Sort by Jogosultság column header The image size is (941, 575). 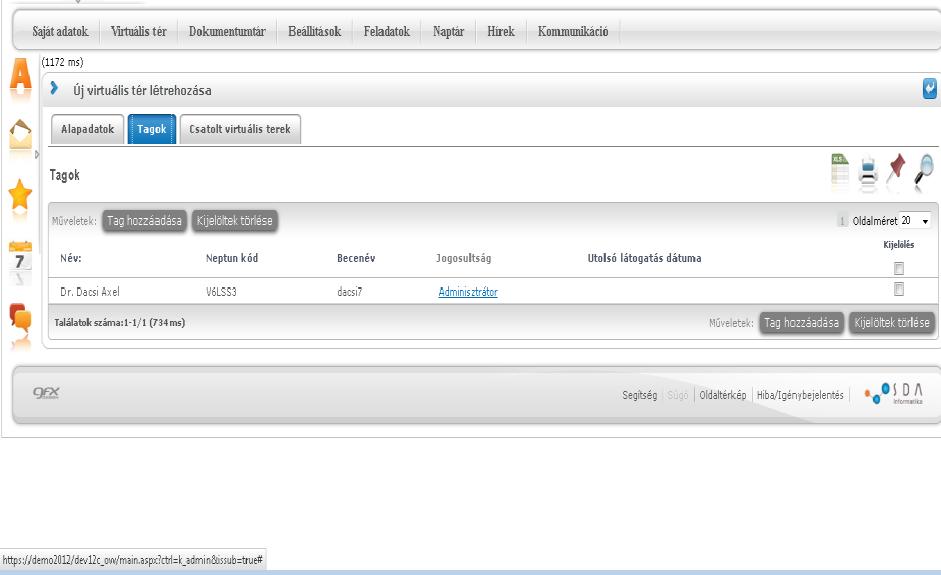[463, 258]
